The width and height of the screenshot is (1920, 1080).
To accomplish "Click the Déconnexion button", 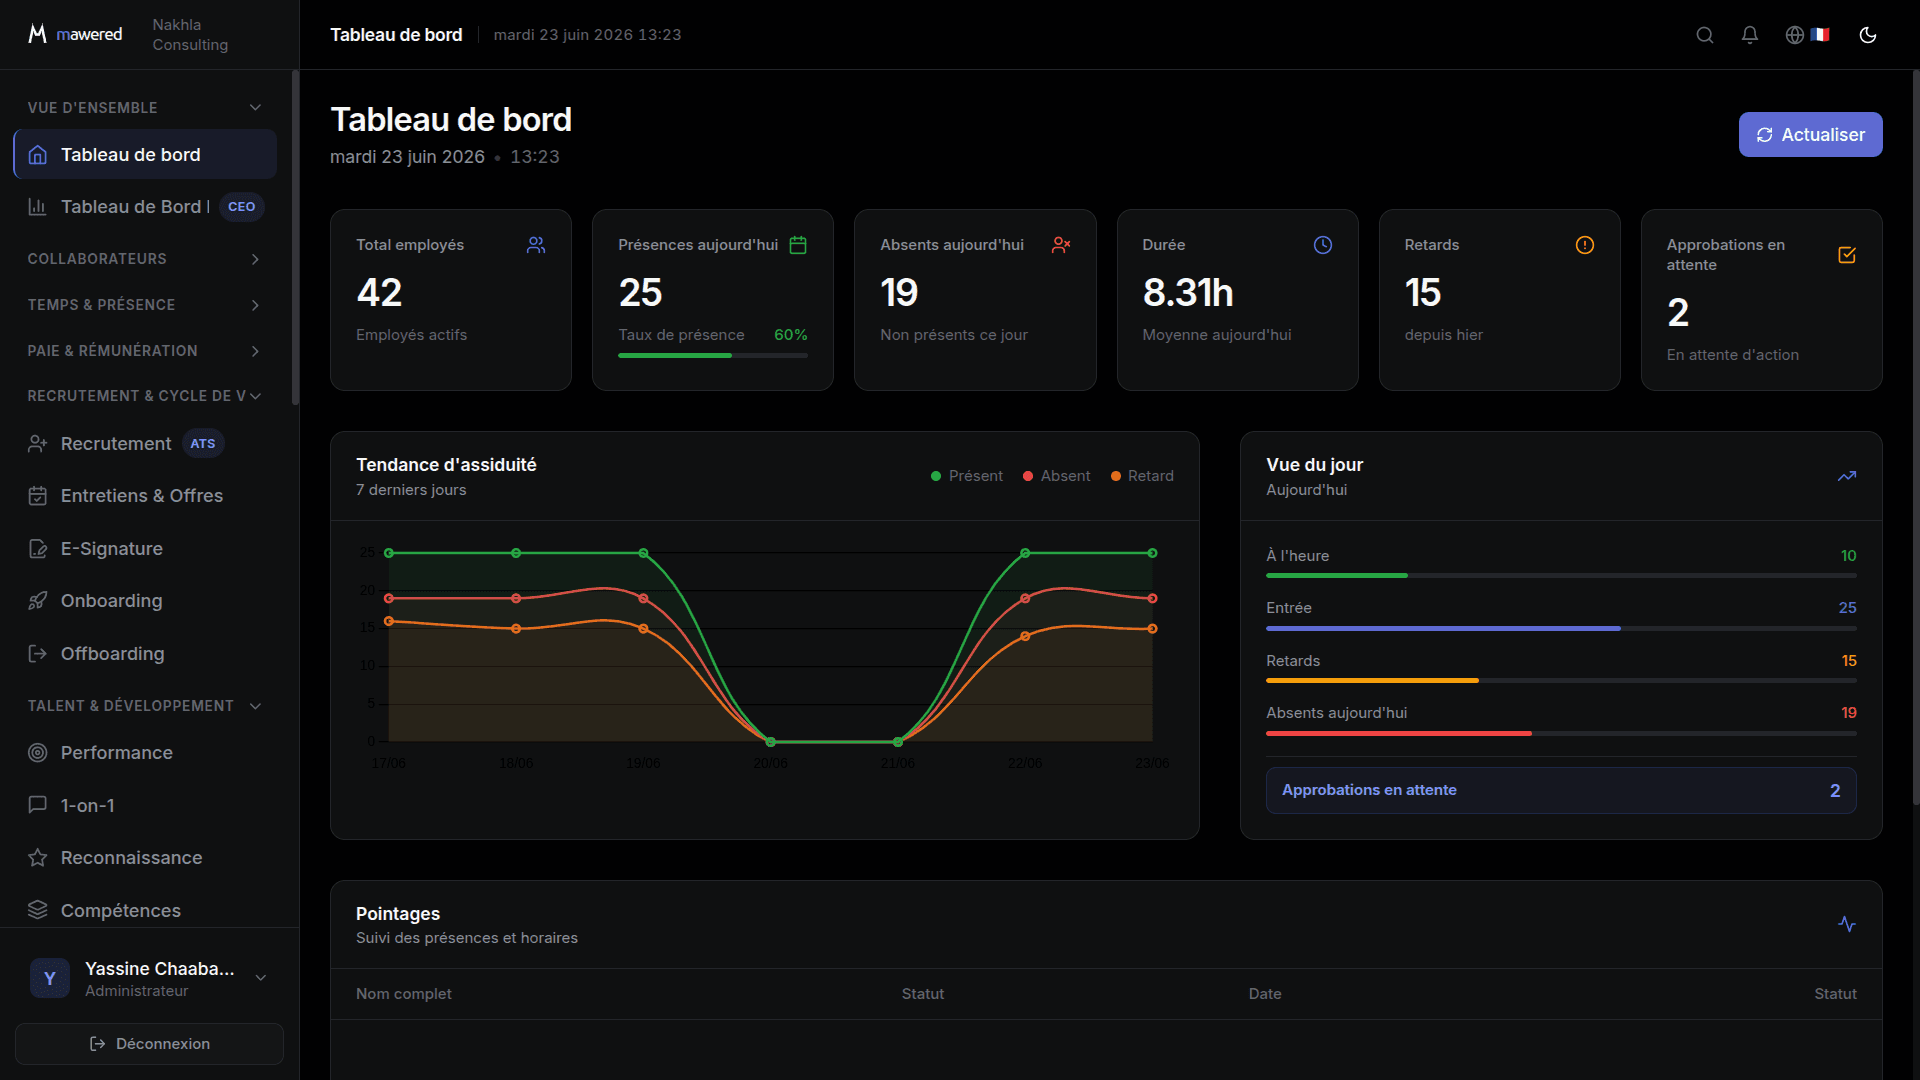I will pyautogui.click(x=149, y=1044).
